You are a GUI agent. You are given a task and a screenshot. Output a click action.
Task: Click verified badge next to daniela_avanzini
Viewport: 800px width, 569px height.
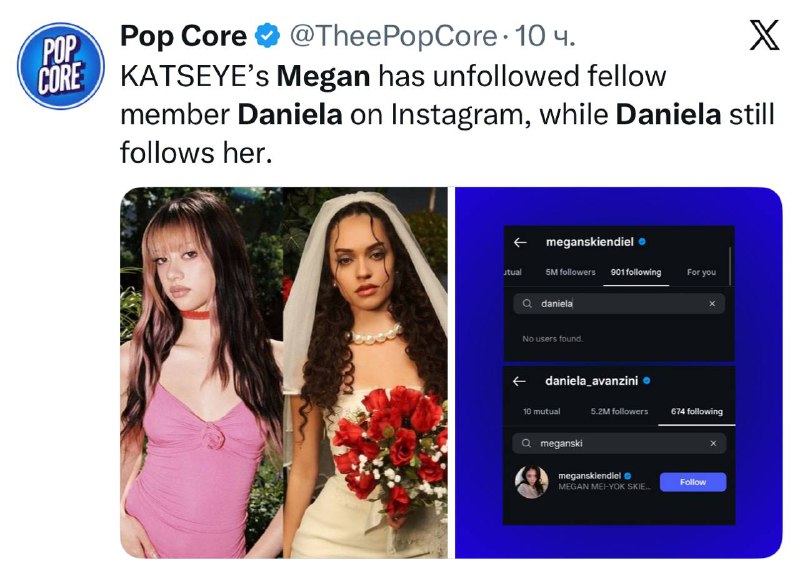click(647, 381)
